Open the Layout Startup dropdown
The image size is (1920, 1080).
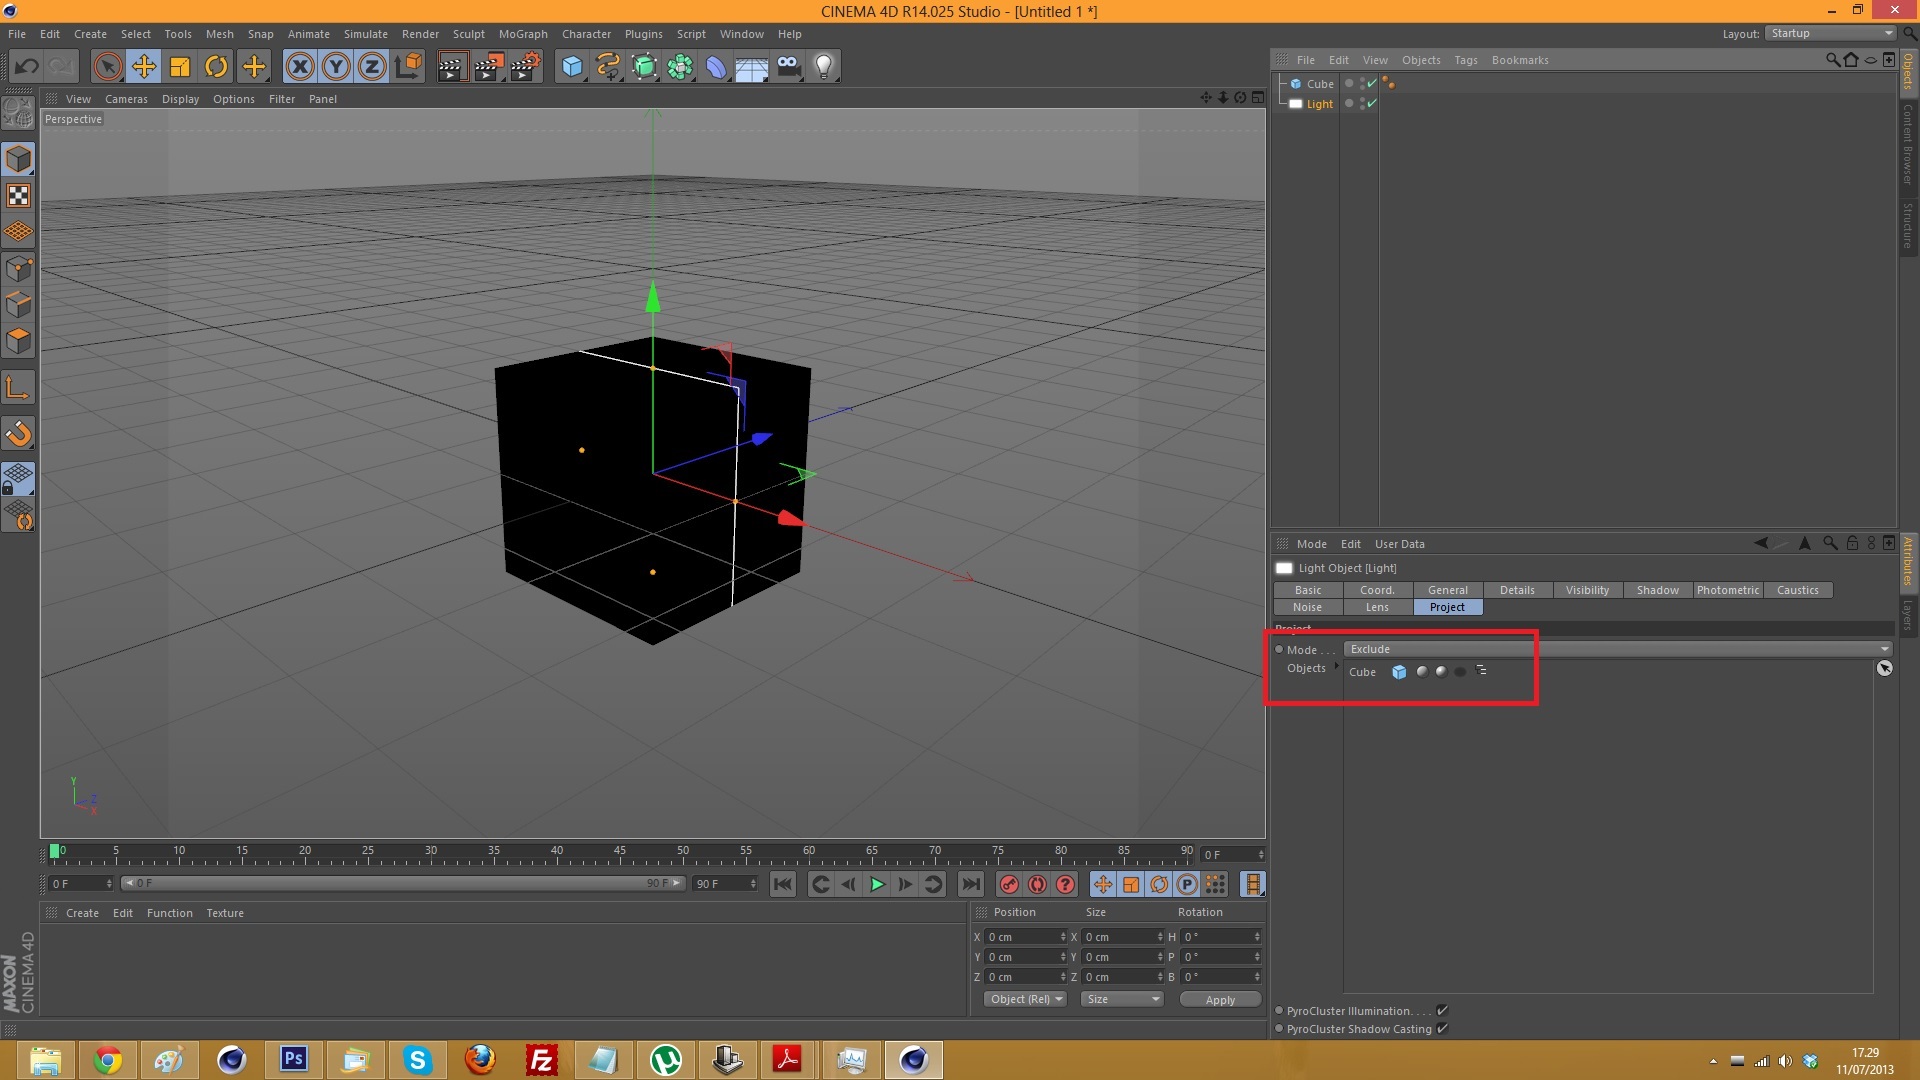(1831, 33)
